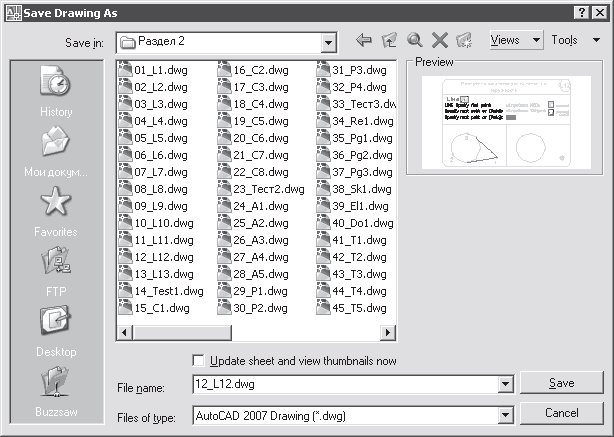Select file 23_Тест2.dwg in list
Viewport: 614px width, 437px height.
pyautogui.click(x=268, y=189)
